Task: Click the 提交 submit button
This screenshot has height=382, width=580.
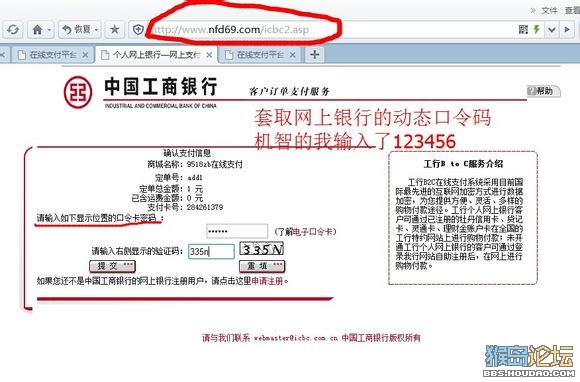Action: pyautogui.click(x=112, y=266)
